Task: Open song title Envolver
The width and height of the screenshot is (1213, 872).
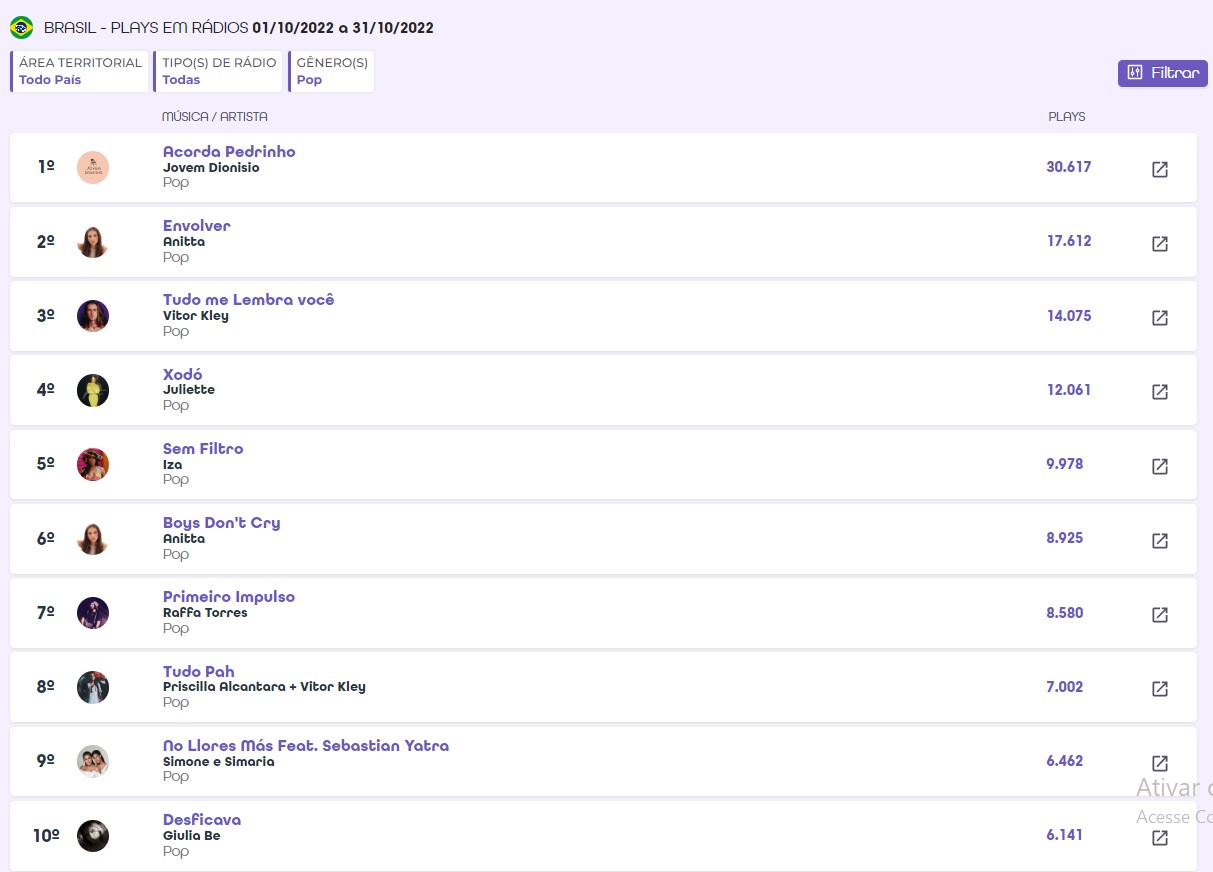Action: coord(197,226)
